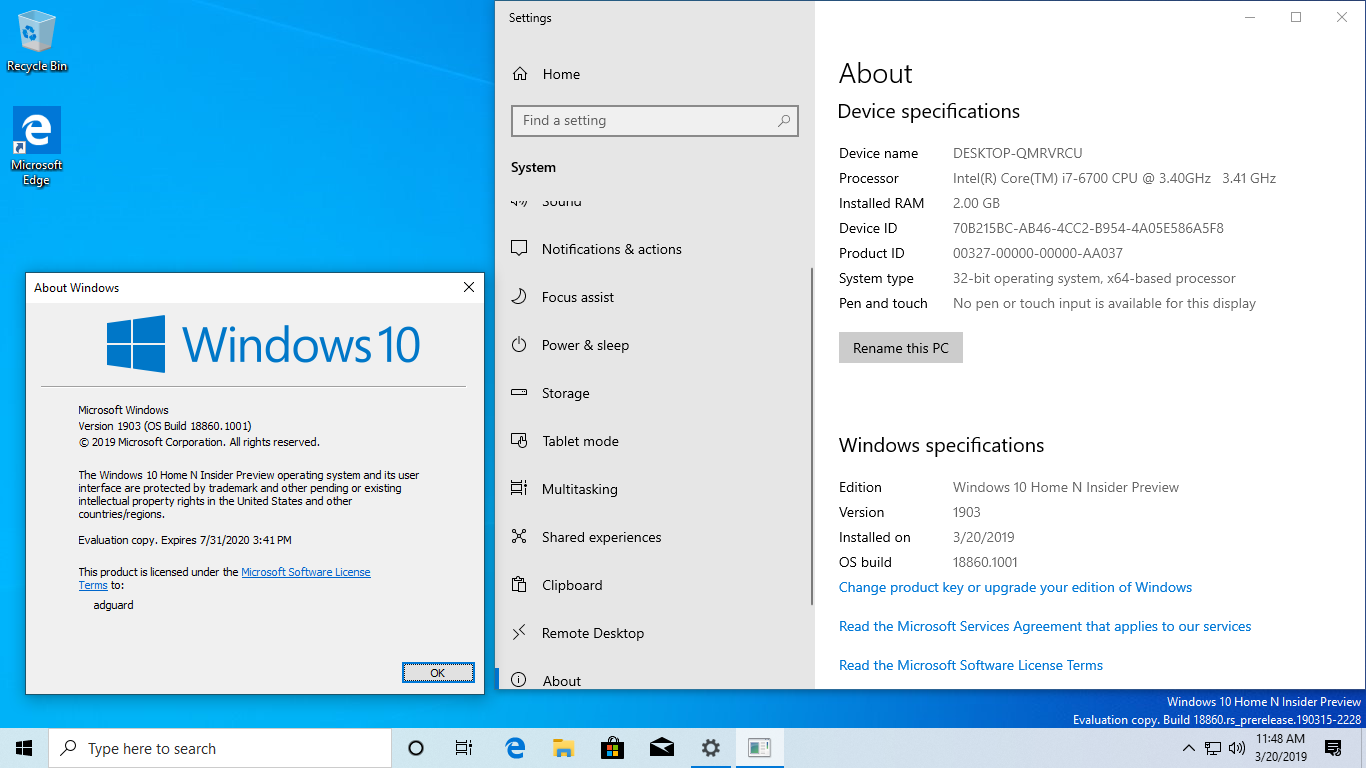Click the Focus assist moon icon
Image resolution: width=1366 pixels, height=768 pixels.
click(519, 297)
